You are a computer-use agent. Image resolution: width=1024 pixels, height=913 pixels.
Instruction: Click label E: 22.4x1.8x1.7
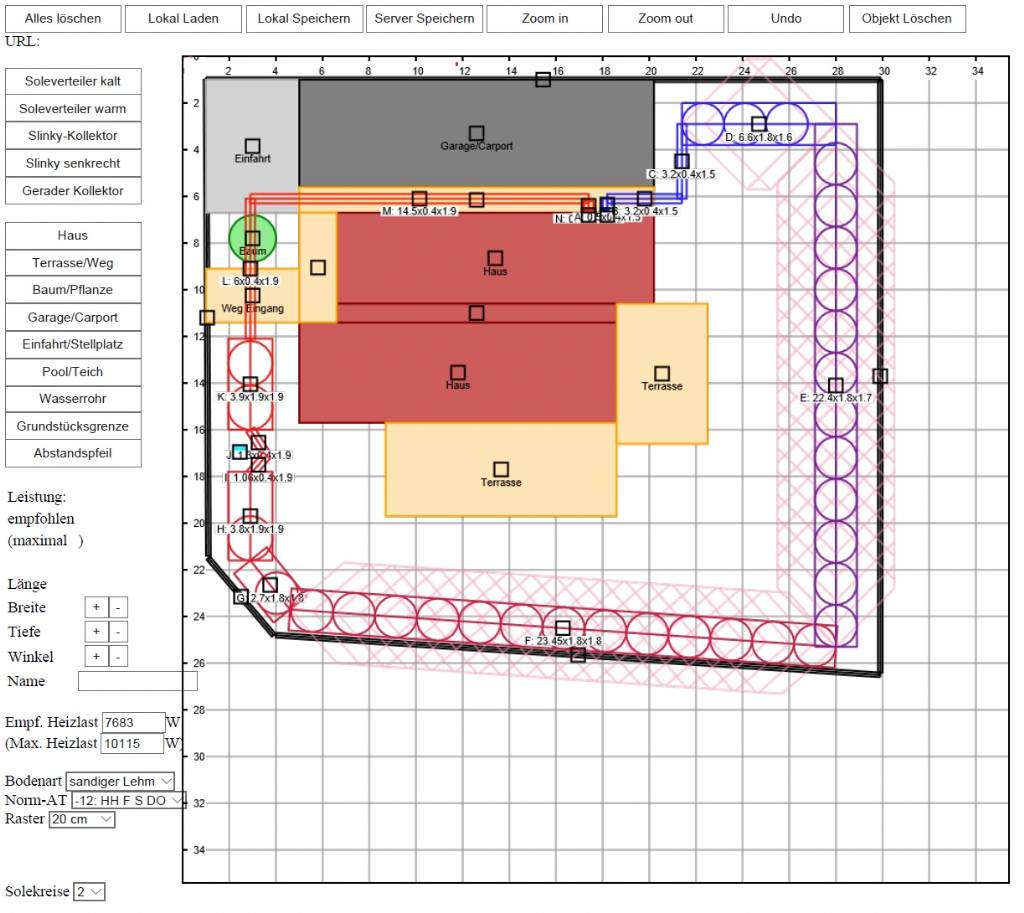coord(836,398)
